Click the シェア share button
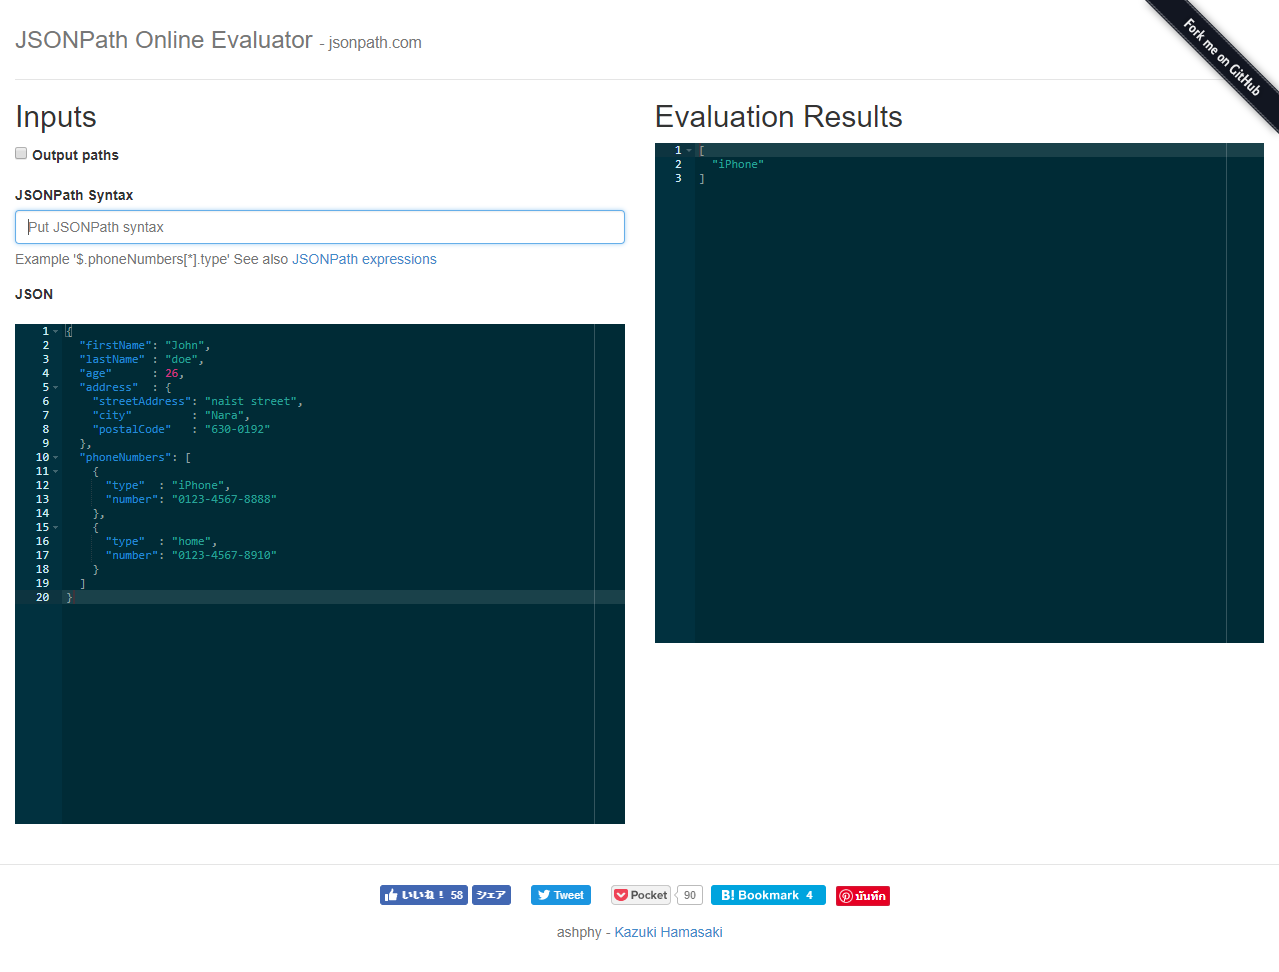The height and width of the screenshot is (972, 1279). [490, 895]
